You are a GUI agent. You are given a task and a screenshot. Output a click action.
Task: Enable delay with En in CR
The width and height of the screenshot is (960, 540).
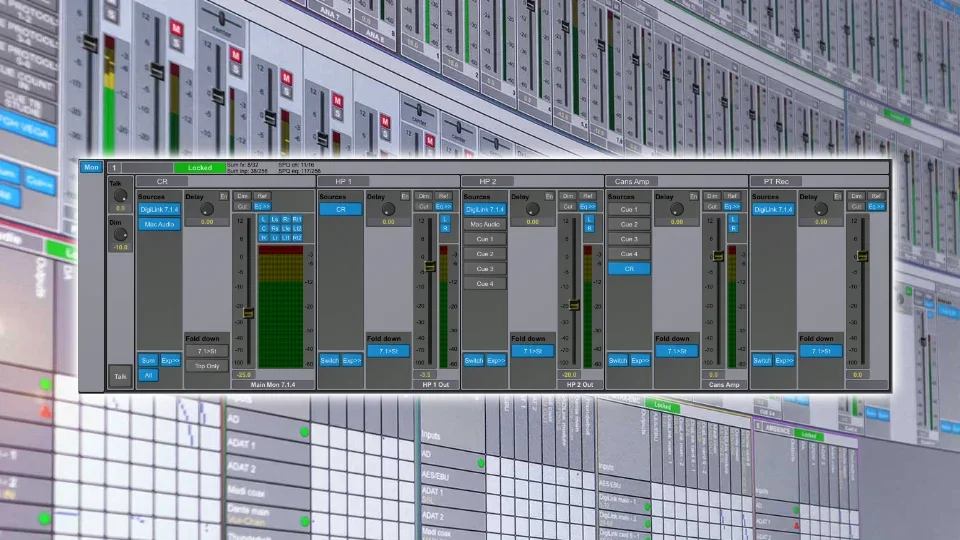coord(223,197)
